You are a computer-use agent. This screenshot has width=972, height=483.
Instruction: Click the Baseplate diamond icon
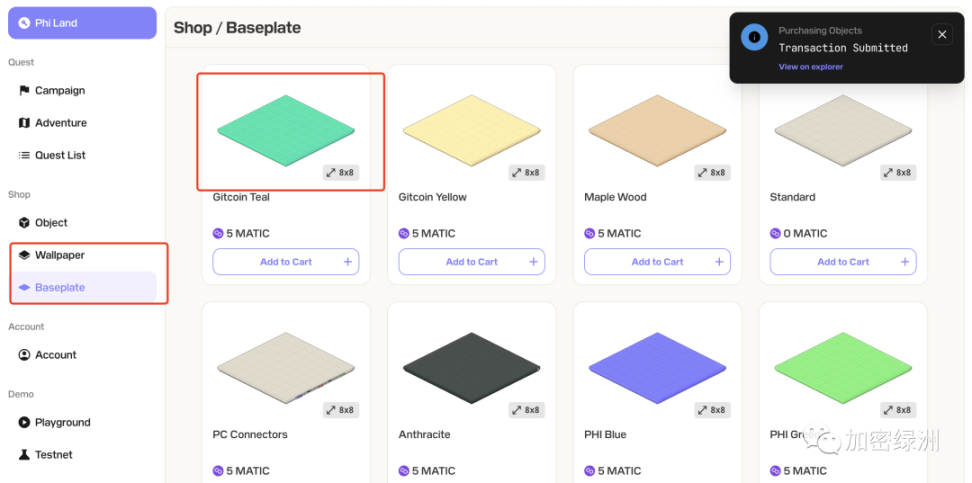tap(24, 287)
